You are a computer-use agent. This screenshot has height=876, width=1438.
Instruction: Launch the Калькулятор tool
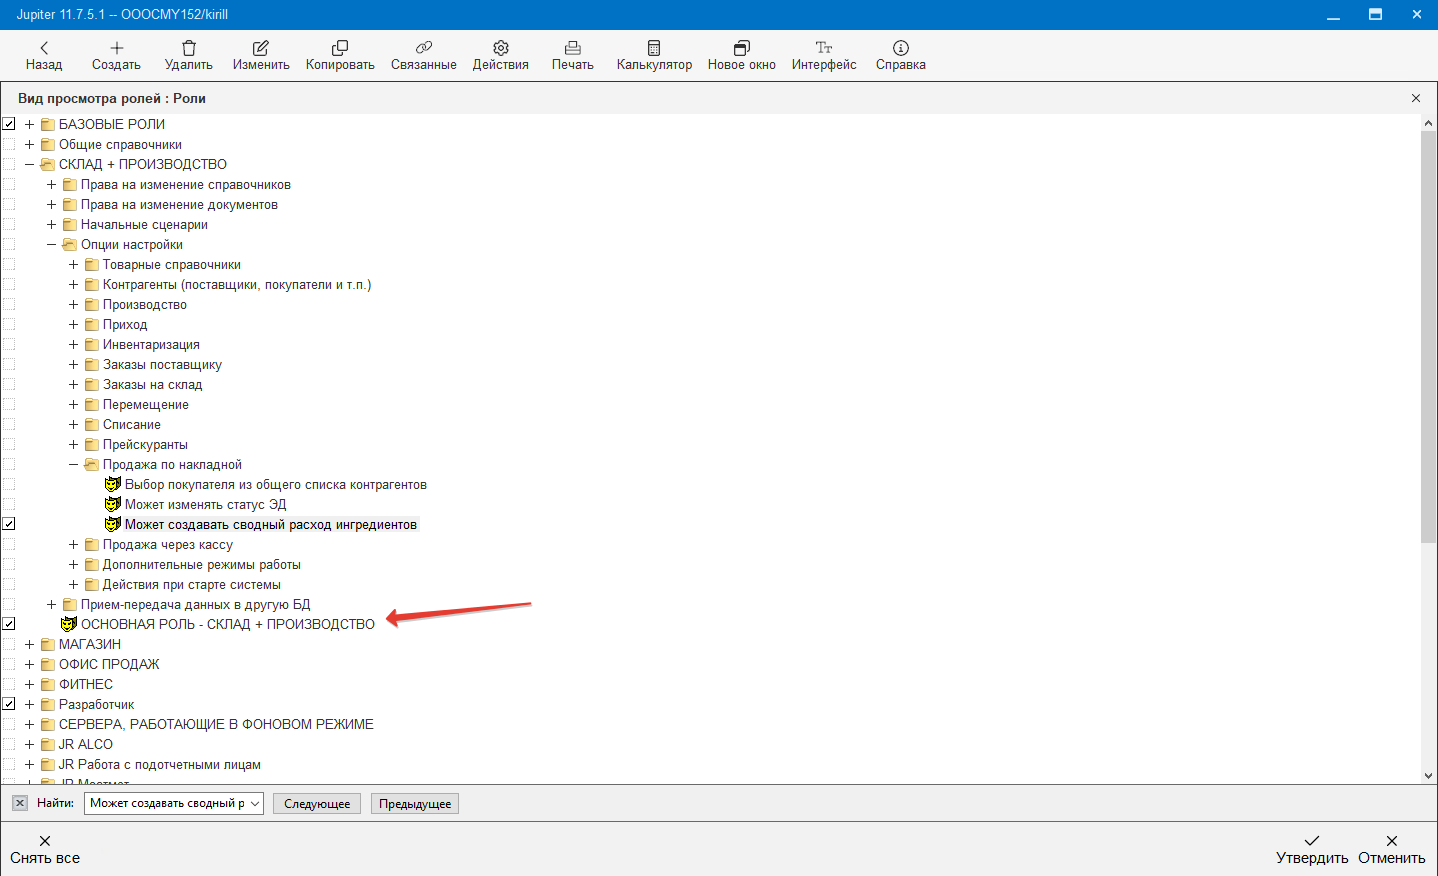pyautogui.click(x=654, y=48)
